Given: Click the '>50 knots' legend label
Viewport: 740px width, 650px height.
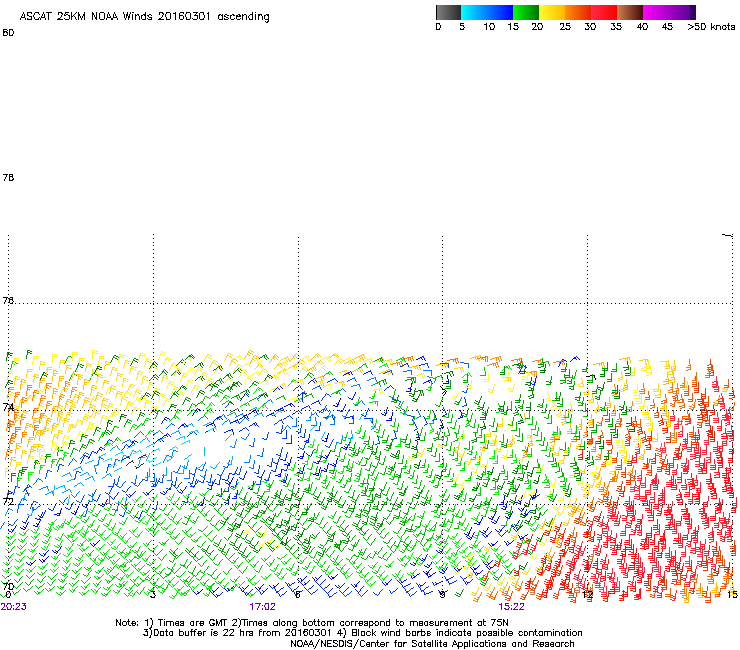Looking at the screenshot, I should coord(711,27).
